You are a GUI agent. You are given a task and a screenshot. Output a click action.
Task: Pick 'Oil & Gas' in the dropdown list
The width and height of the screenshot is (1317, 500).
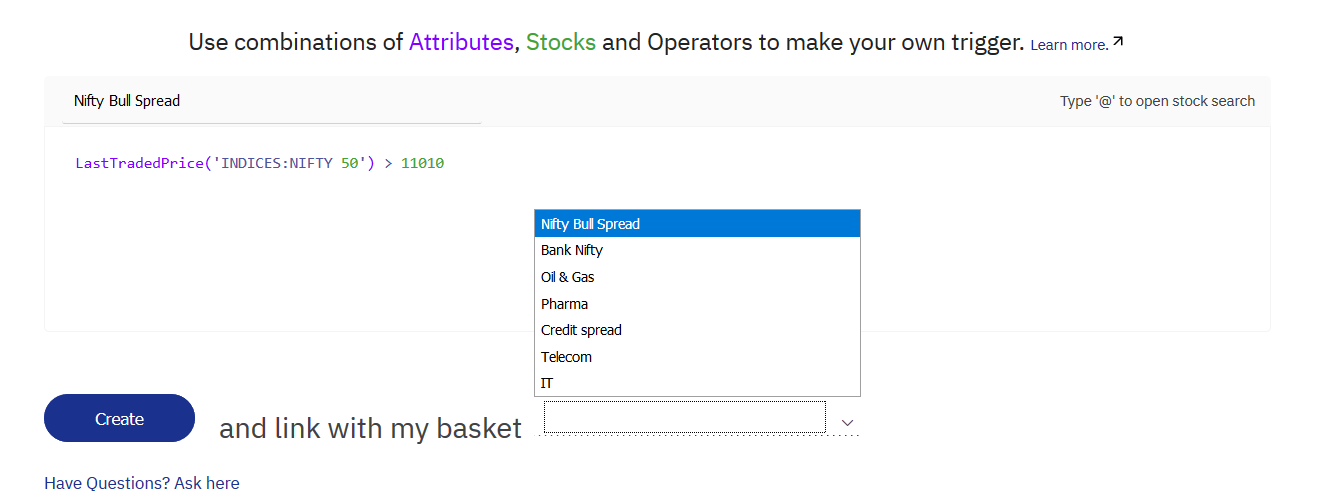point(697,277)
